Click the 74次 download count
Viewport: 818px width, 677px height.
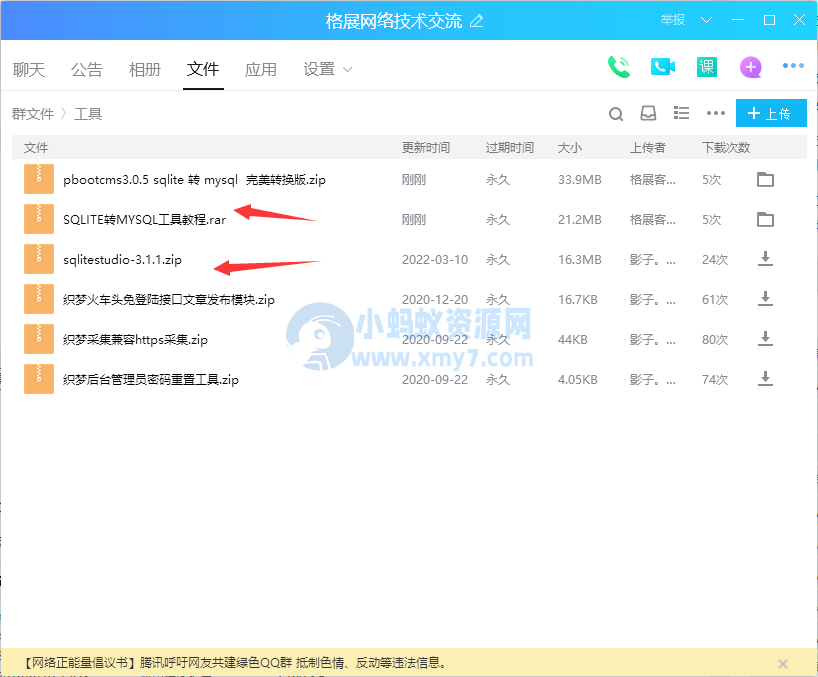(x=715, y=380)
